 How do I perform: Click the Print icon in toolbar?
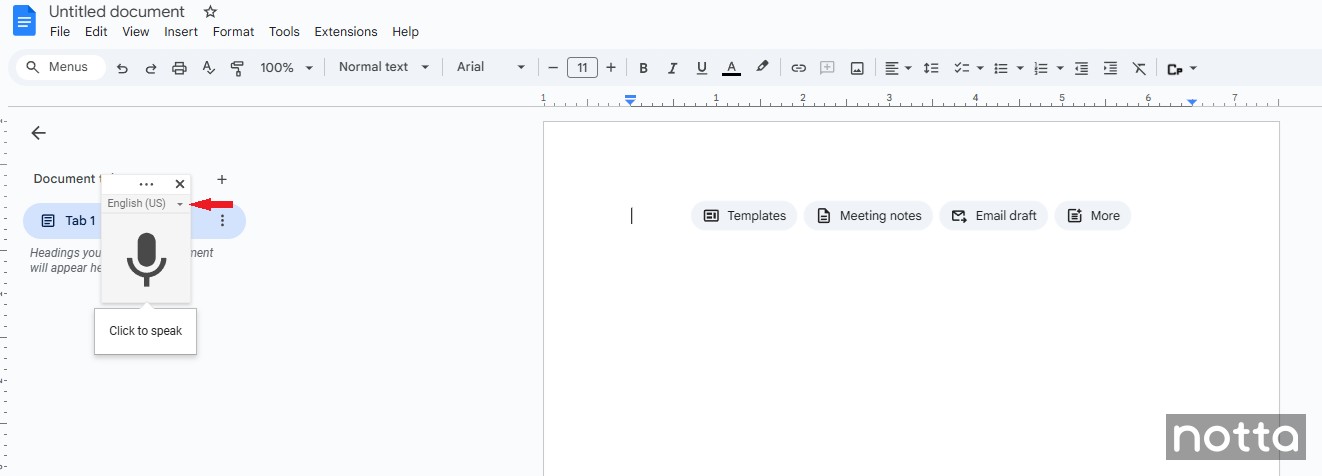click(179, 68)
